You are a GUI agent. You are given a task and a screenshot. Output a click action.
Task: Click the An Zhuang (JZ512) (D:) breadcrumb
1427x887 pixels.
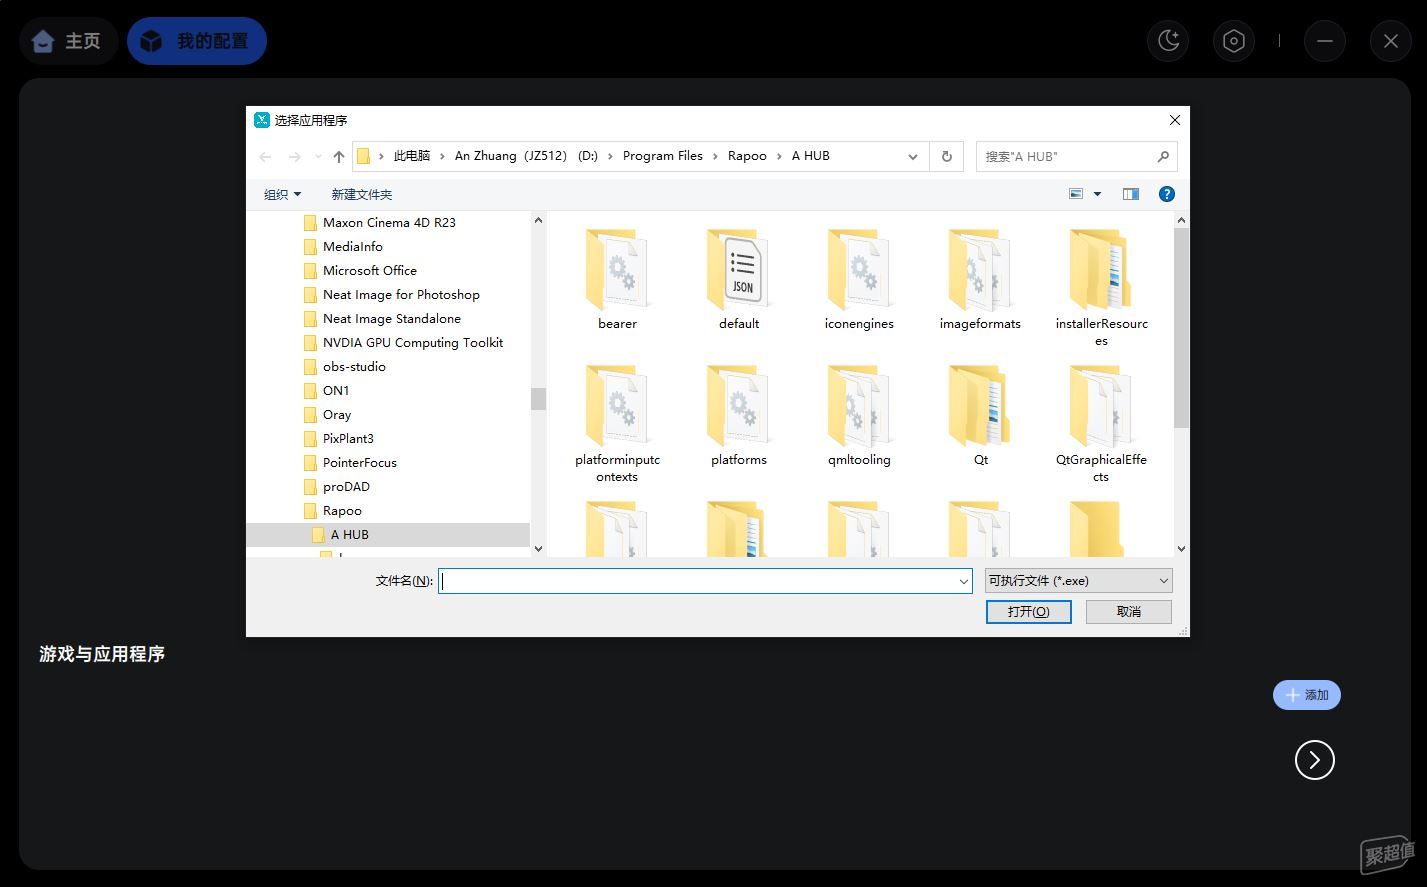(526, 156)
